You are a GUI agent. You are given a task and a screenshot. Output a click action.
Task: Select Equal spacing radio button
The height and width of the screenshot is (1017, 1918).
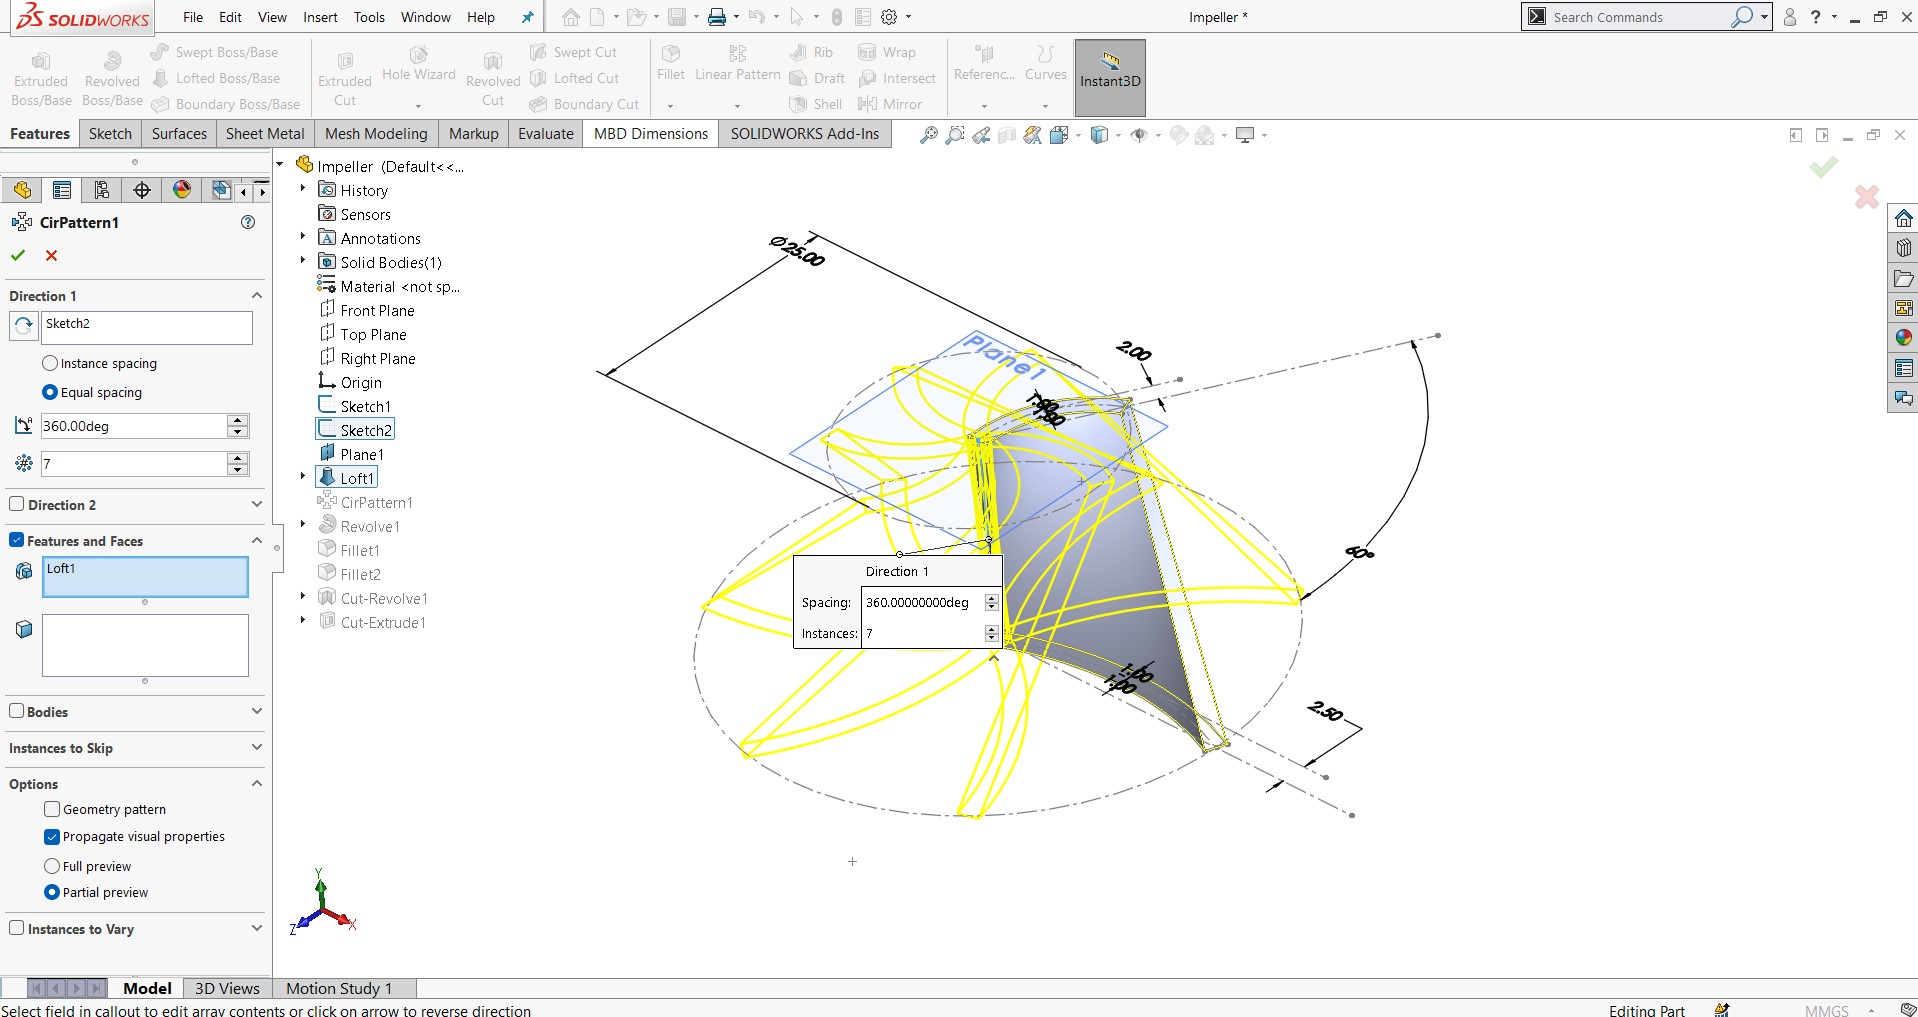(50, 392)
